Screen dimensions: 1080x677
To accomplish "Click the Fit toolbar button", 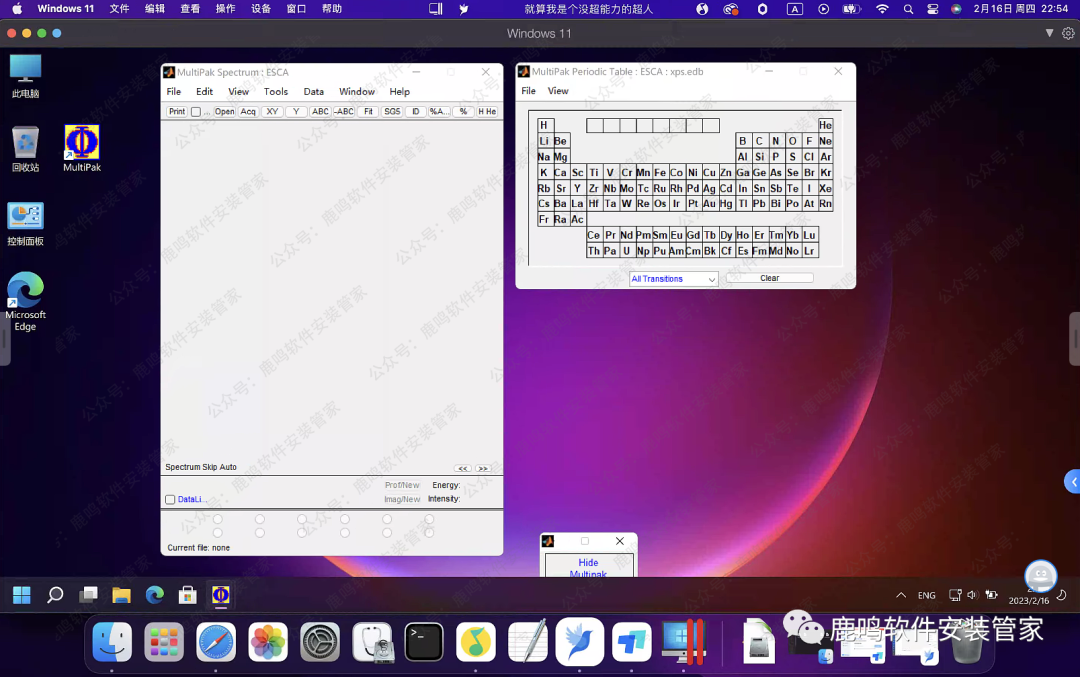I will tap(368, 112).
